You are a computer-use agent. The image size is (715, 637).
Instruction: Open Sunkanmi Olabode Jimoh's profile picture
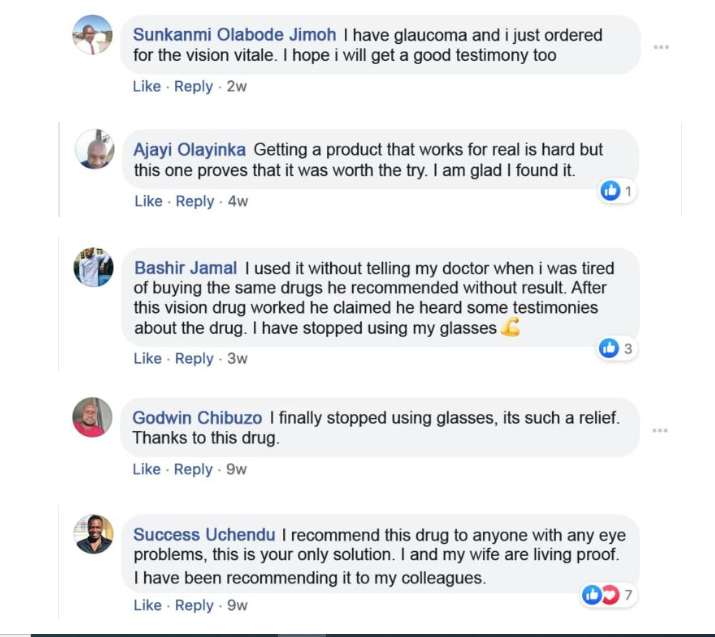(93, 35)
